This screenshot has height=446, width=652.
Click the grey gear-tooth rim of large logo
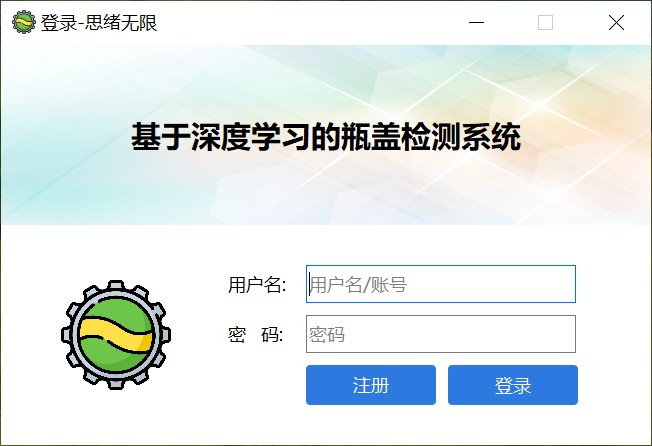click(116, 285)
